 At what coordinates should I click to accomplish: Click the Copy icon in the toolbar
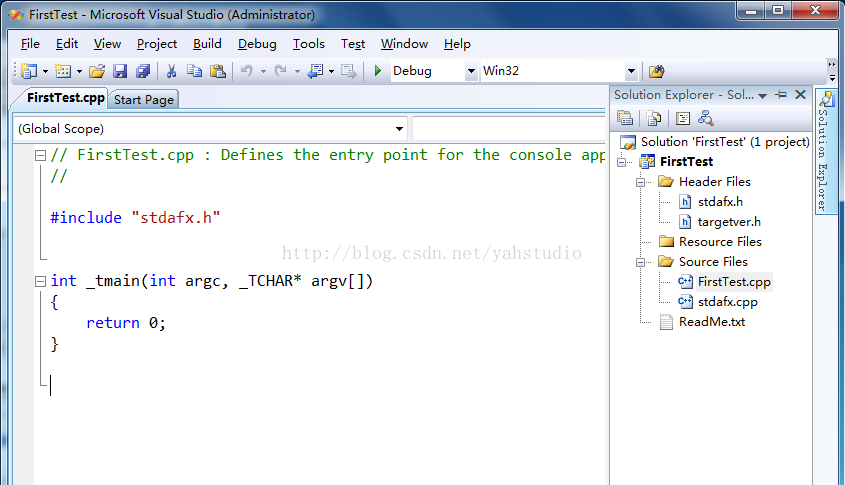pyautogui.click(x=194, y=71)
